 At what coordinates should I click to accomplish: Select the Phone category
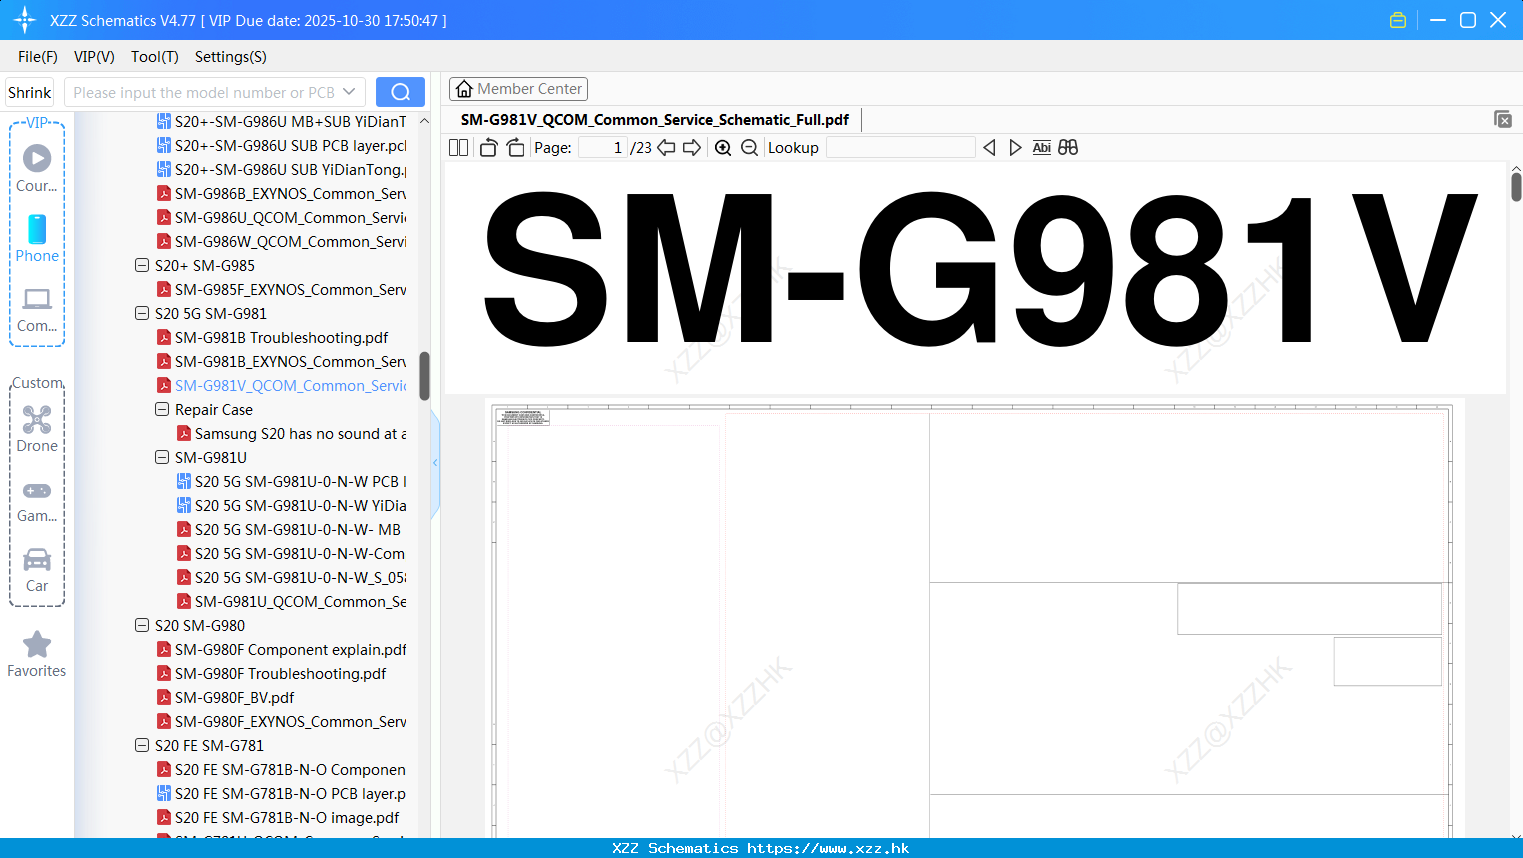tap(37, 238)
